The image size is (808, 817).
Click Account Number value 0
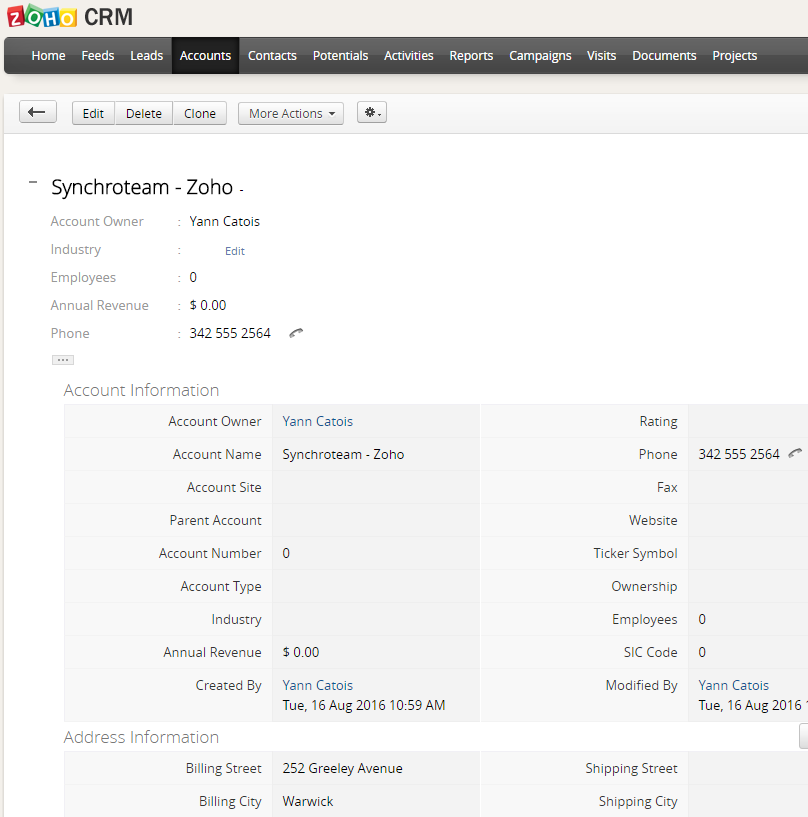(x=286, y=553)
